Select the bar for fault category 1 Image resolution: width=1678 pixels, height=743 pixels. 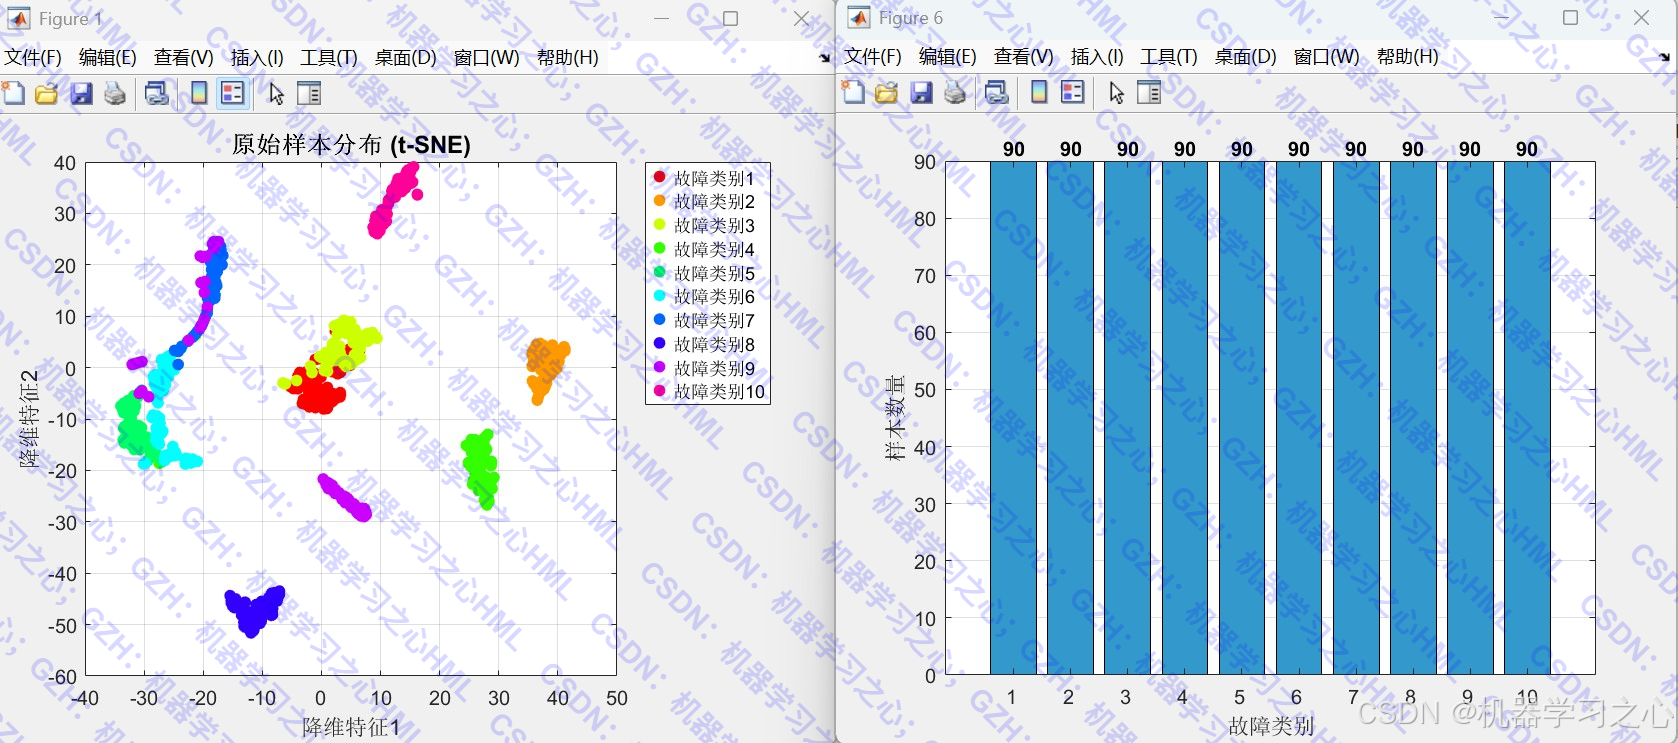pyautogui.click(x=1013, y=418)
